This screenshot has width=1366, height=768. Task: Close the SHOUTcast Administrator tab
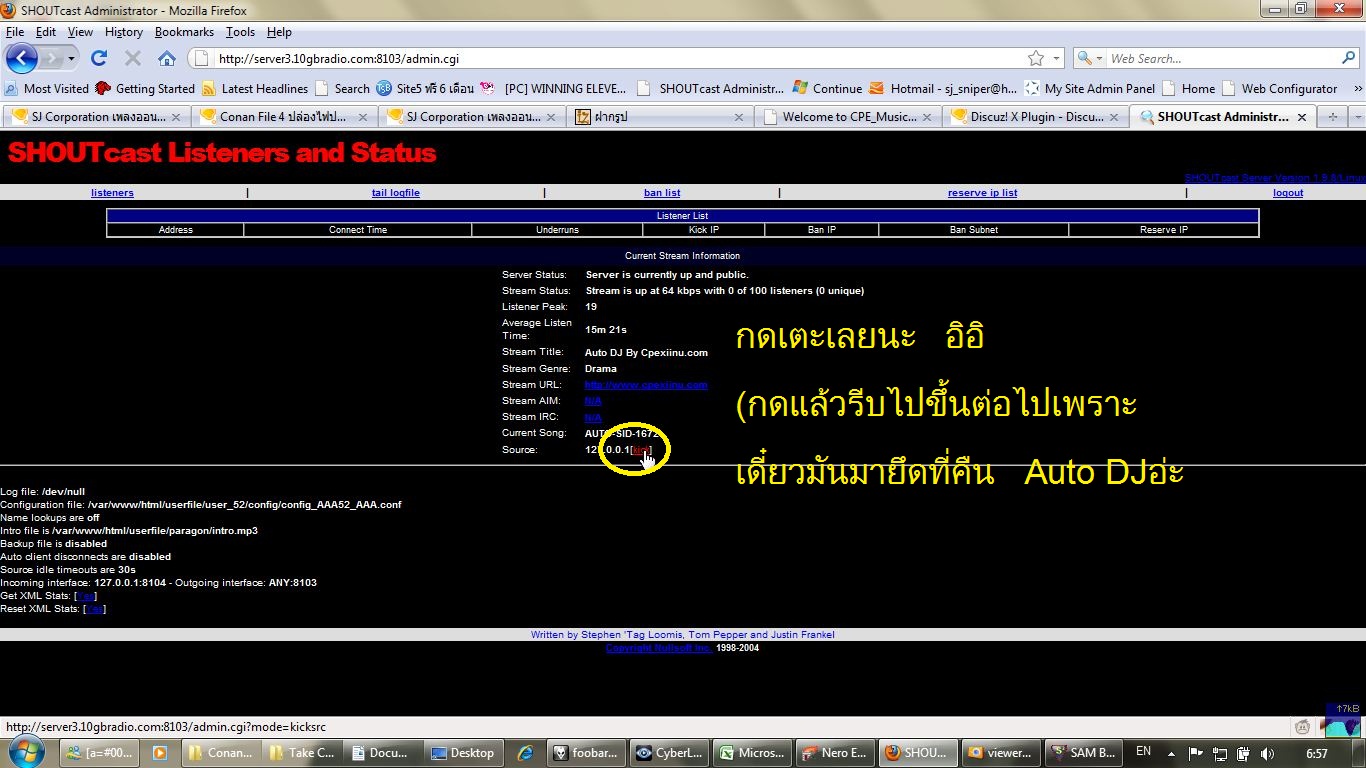(x=1301, y=117)
